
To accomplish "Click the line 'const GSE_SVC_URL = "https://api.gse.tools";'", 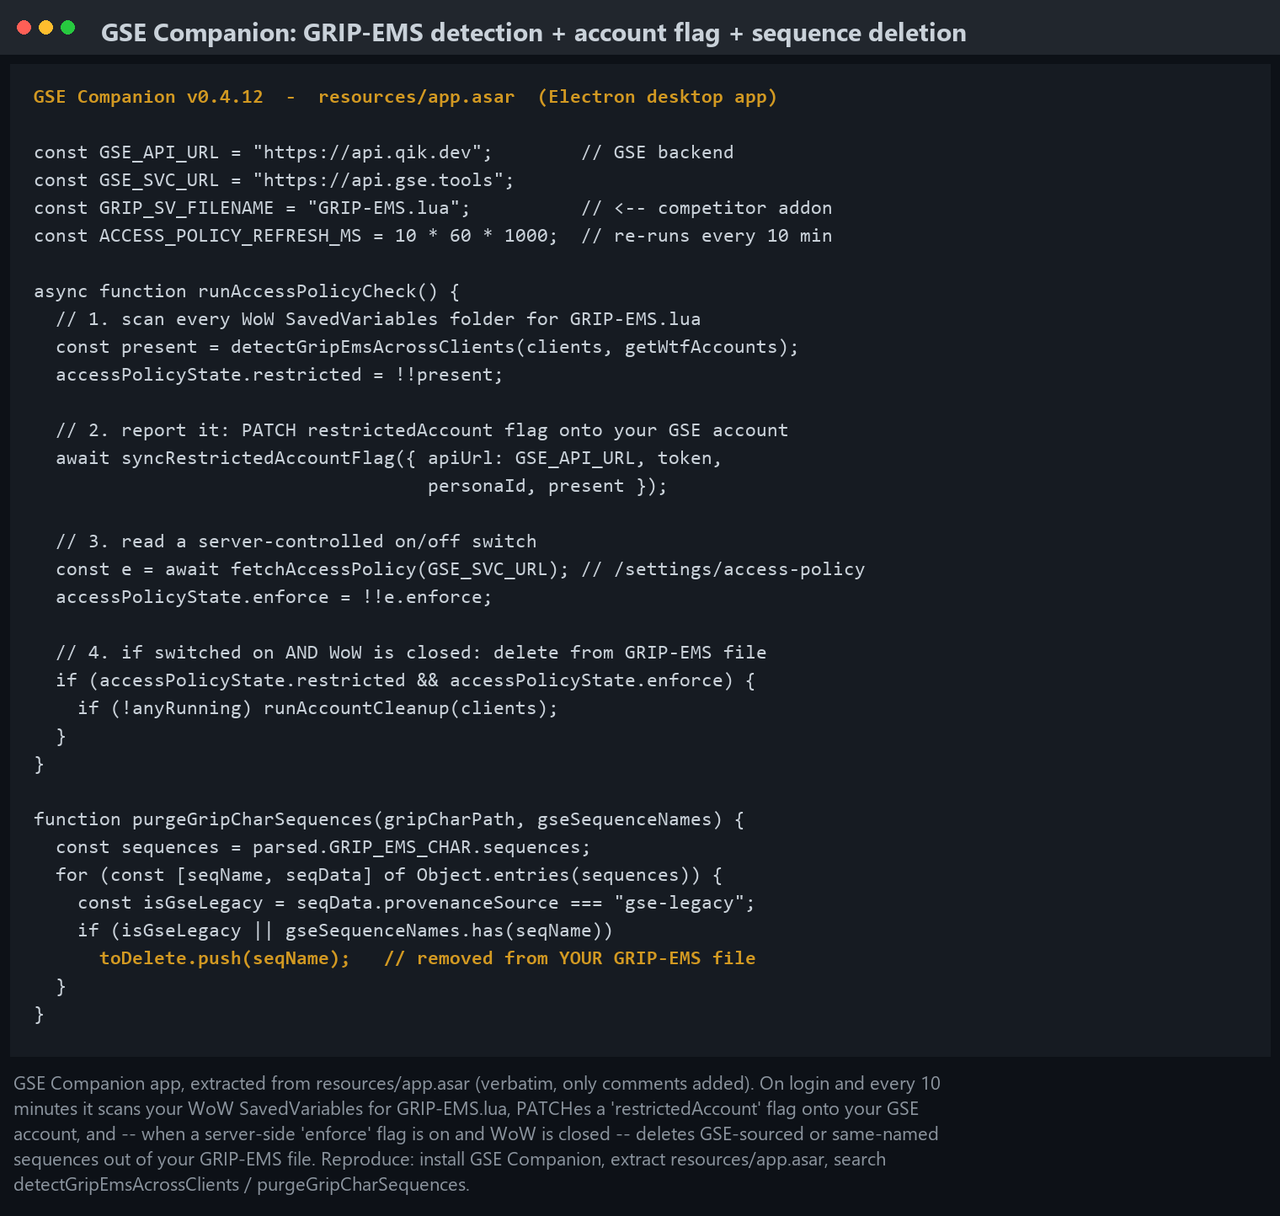I will [274, 180].
